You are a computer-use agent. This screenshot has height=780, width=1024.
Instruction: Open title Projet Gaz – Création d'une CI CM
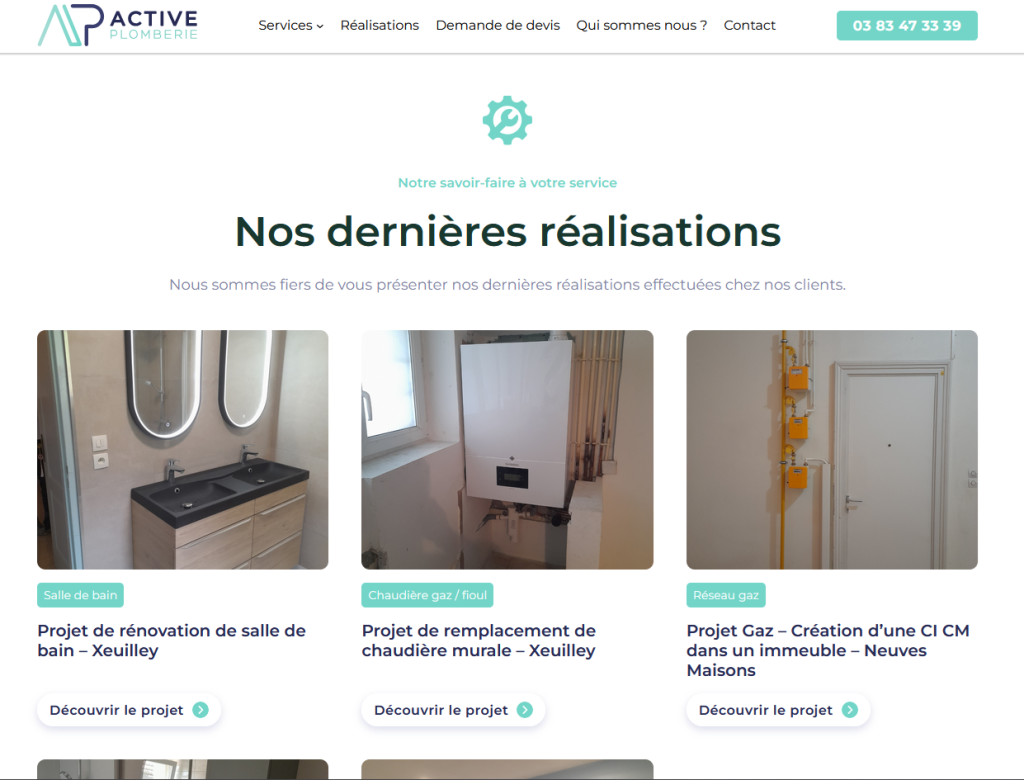(828, 651)
